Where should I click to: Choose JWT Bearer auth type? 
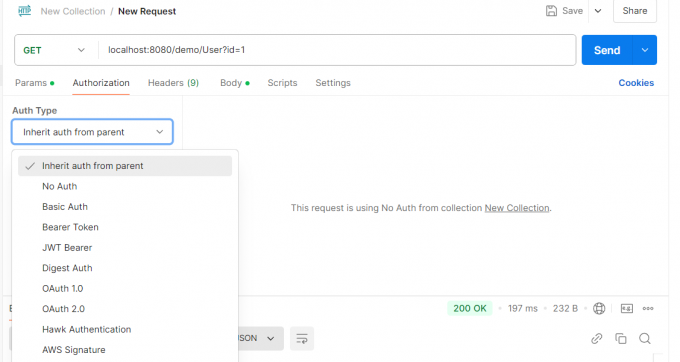(125, 248)
